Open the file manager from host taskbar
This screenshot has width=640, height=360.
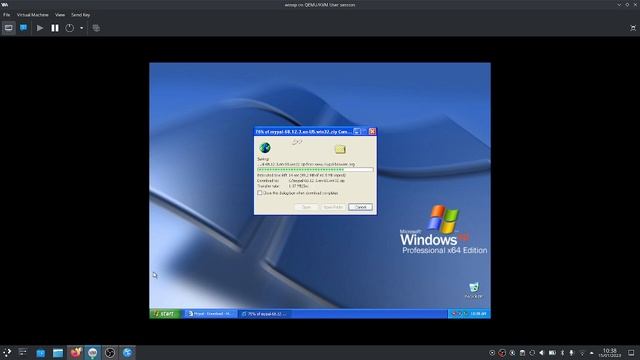point(58,353)
